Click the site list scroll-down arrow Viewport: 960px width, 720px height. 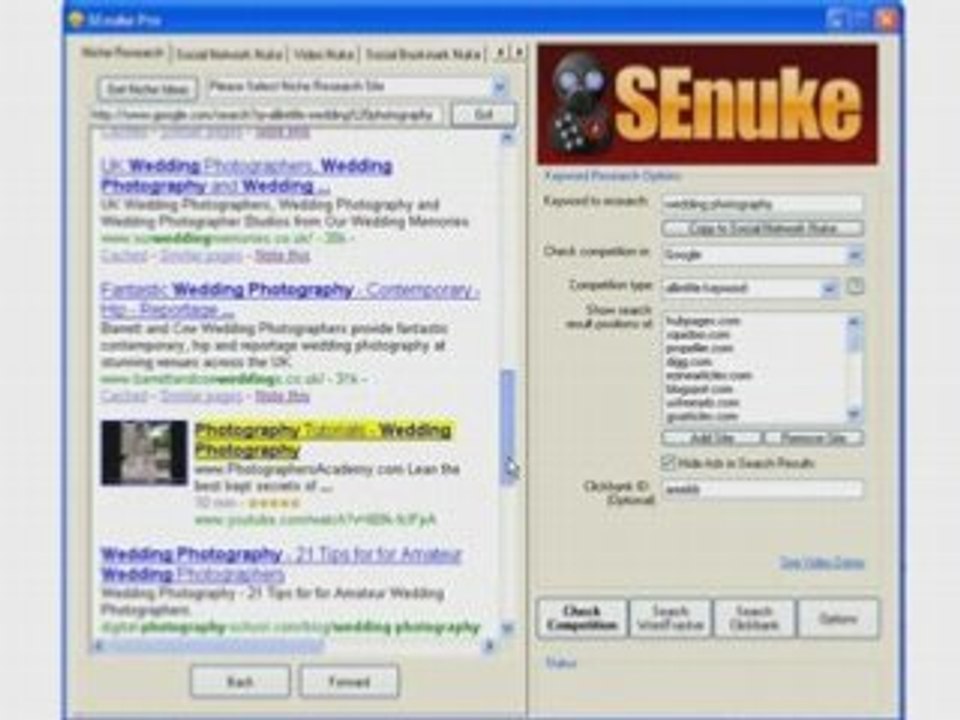[x=855, y=414]
